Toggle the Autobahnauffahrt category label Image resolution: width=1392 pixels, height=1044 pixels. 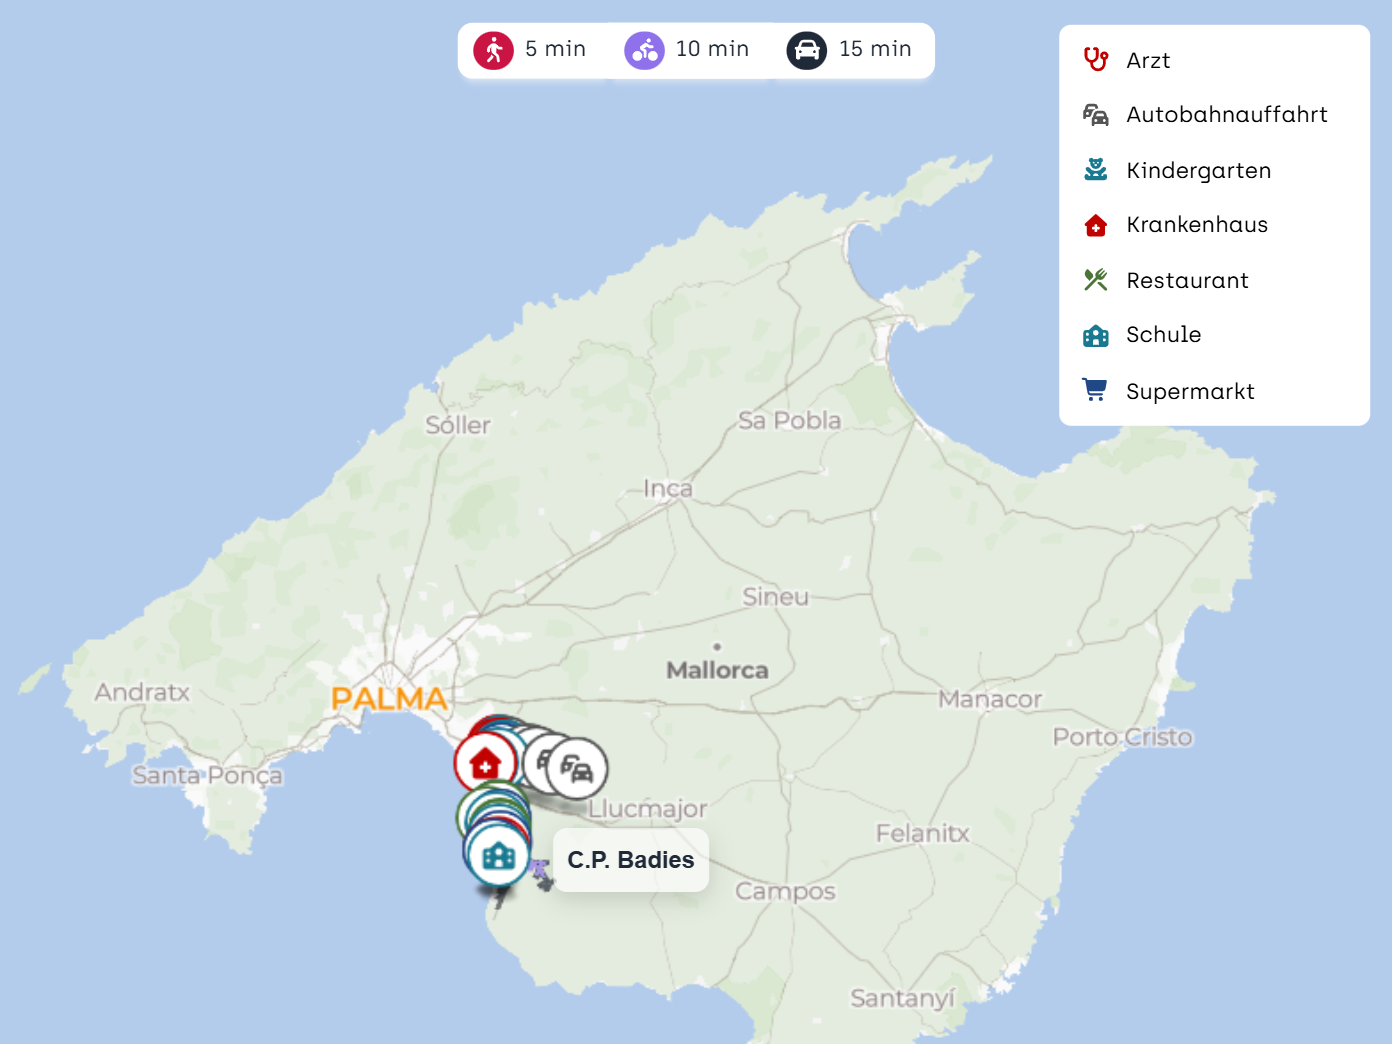(1226, 115)
